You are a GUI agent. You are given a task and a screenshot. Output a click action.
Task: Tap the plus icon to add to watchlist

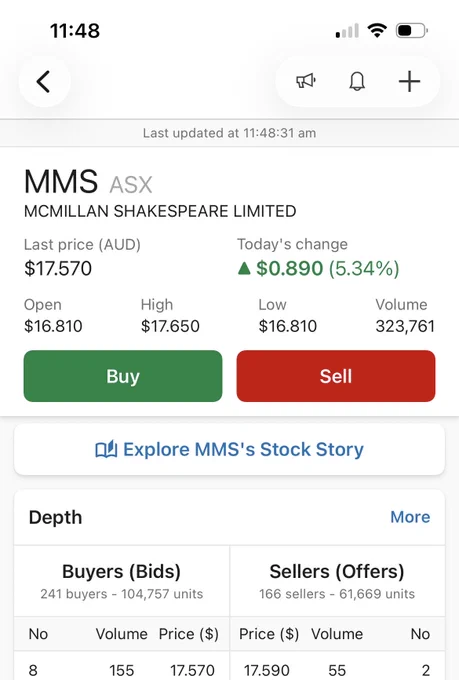(409, 81)
